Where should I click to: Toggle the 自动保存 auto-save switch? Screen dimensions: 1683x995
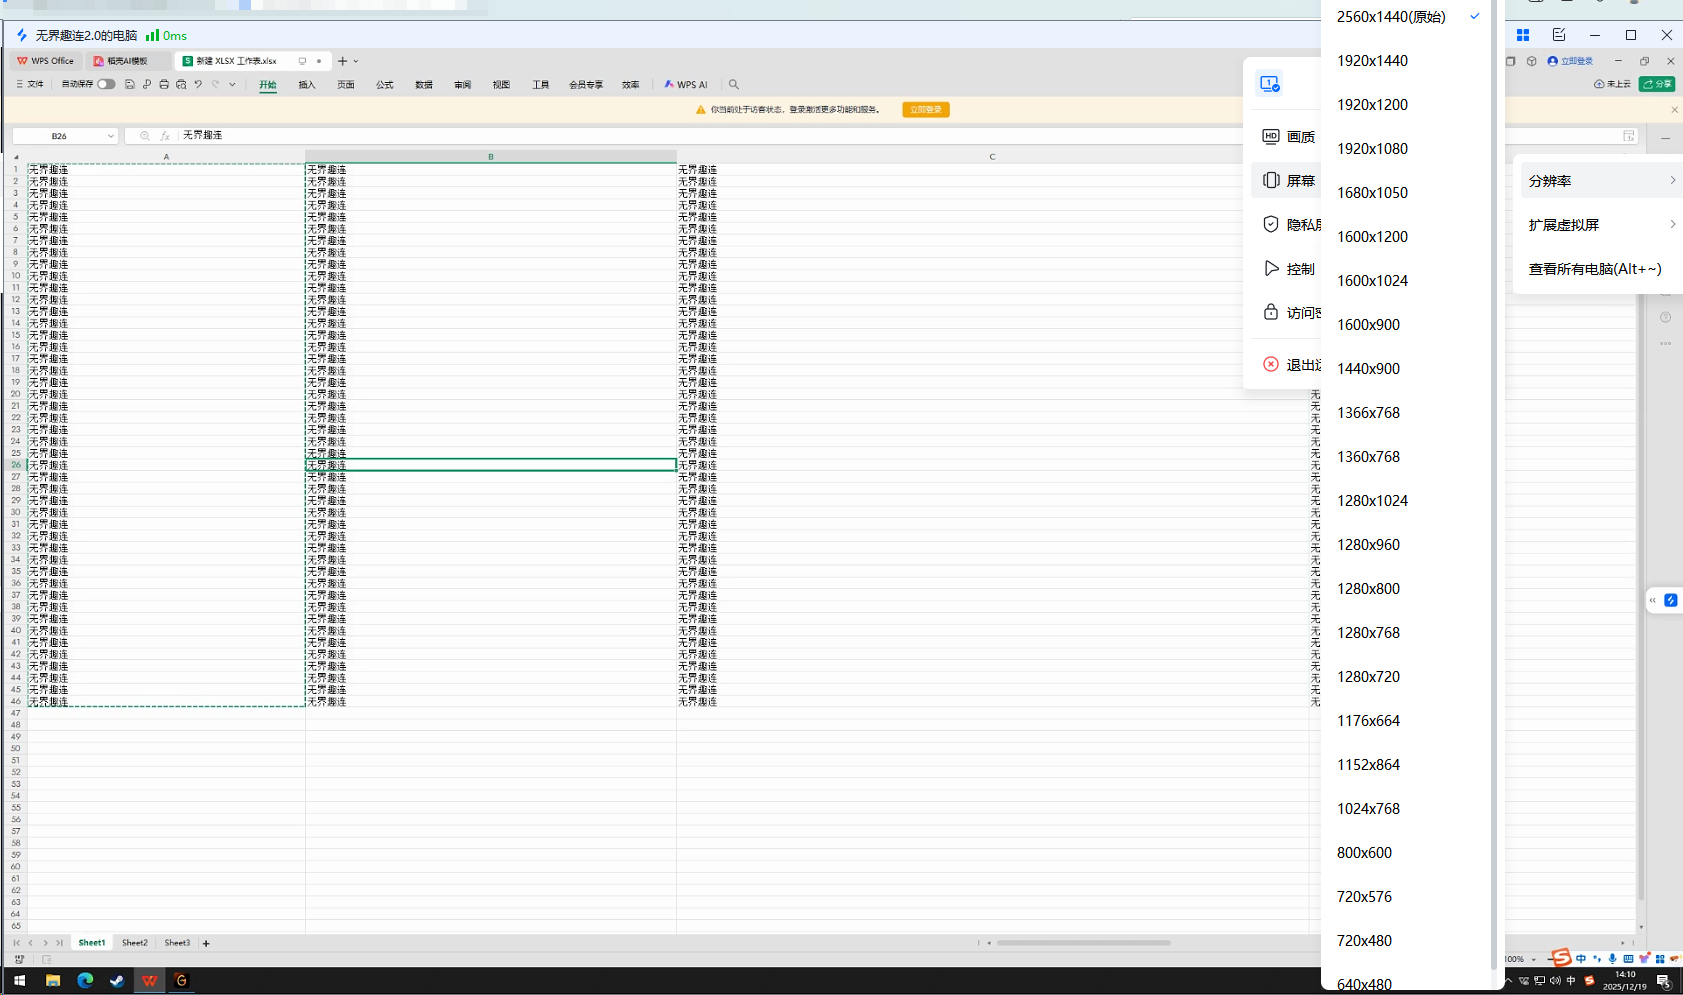click(x=105, y=85)
